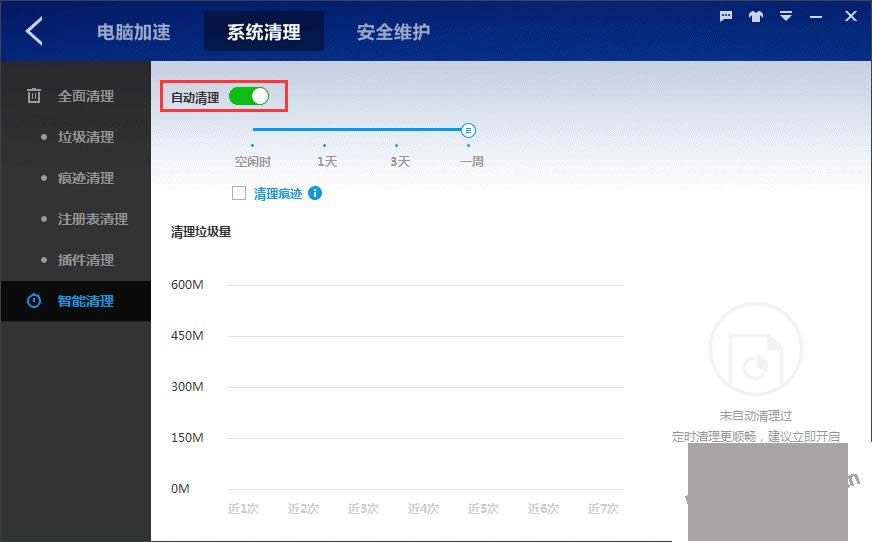
Task: Click the 150M axis label
Action: pyautogui.click(x=187, y=437)
